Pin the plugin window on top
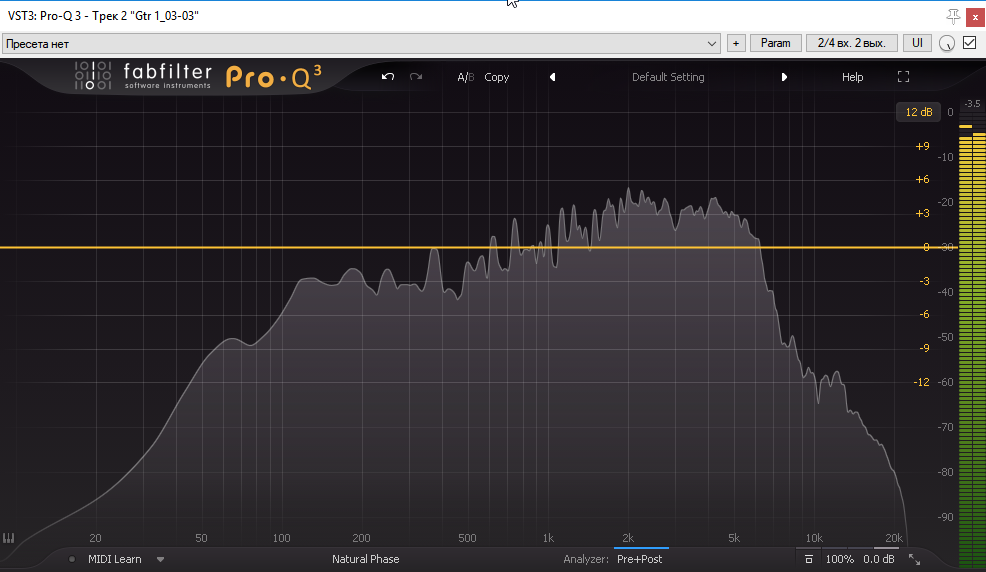This screenshot has width=986, height=572. click(953, 16)
